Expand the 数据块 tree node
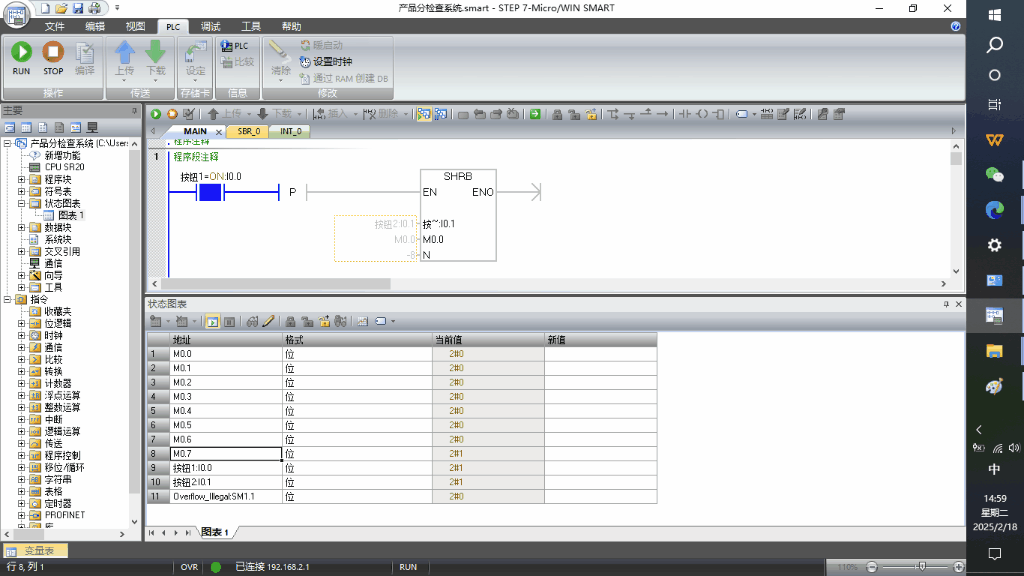This screenshot has width=1024, height=576. coord(22,227)
